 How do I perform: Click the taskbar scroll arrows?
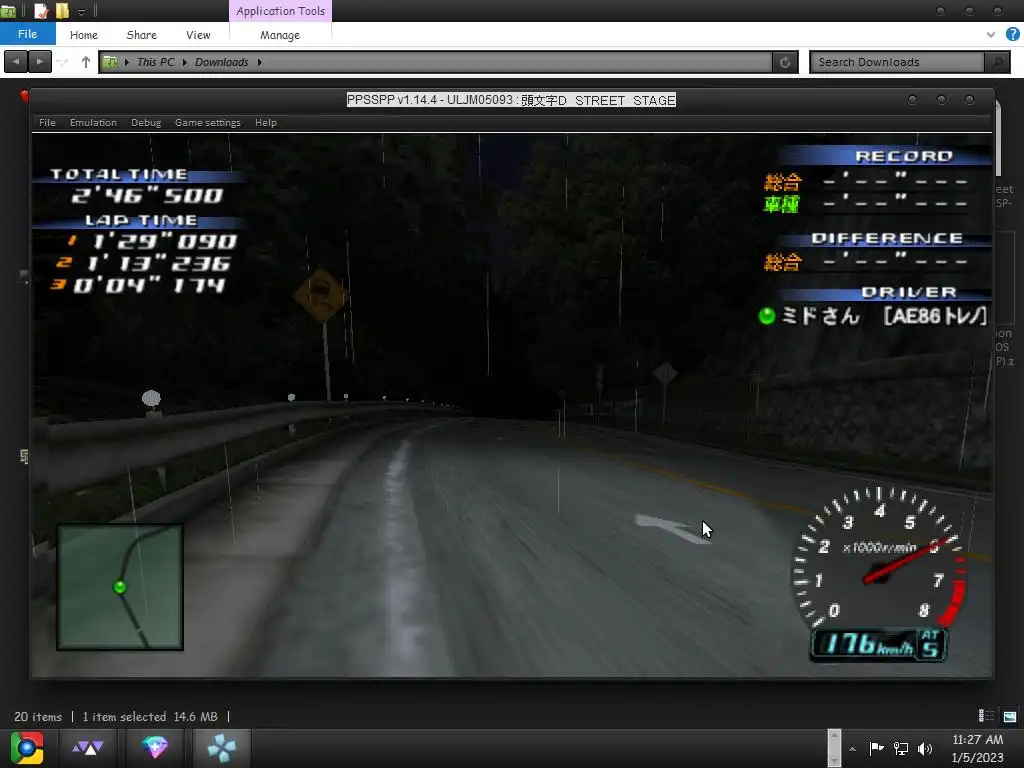(834, 748)
